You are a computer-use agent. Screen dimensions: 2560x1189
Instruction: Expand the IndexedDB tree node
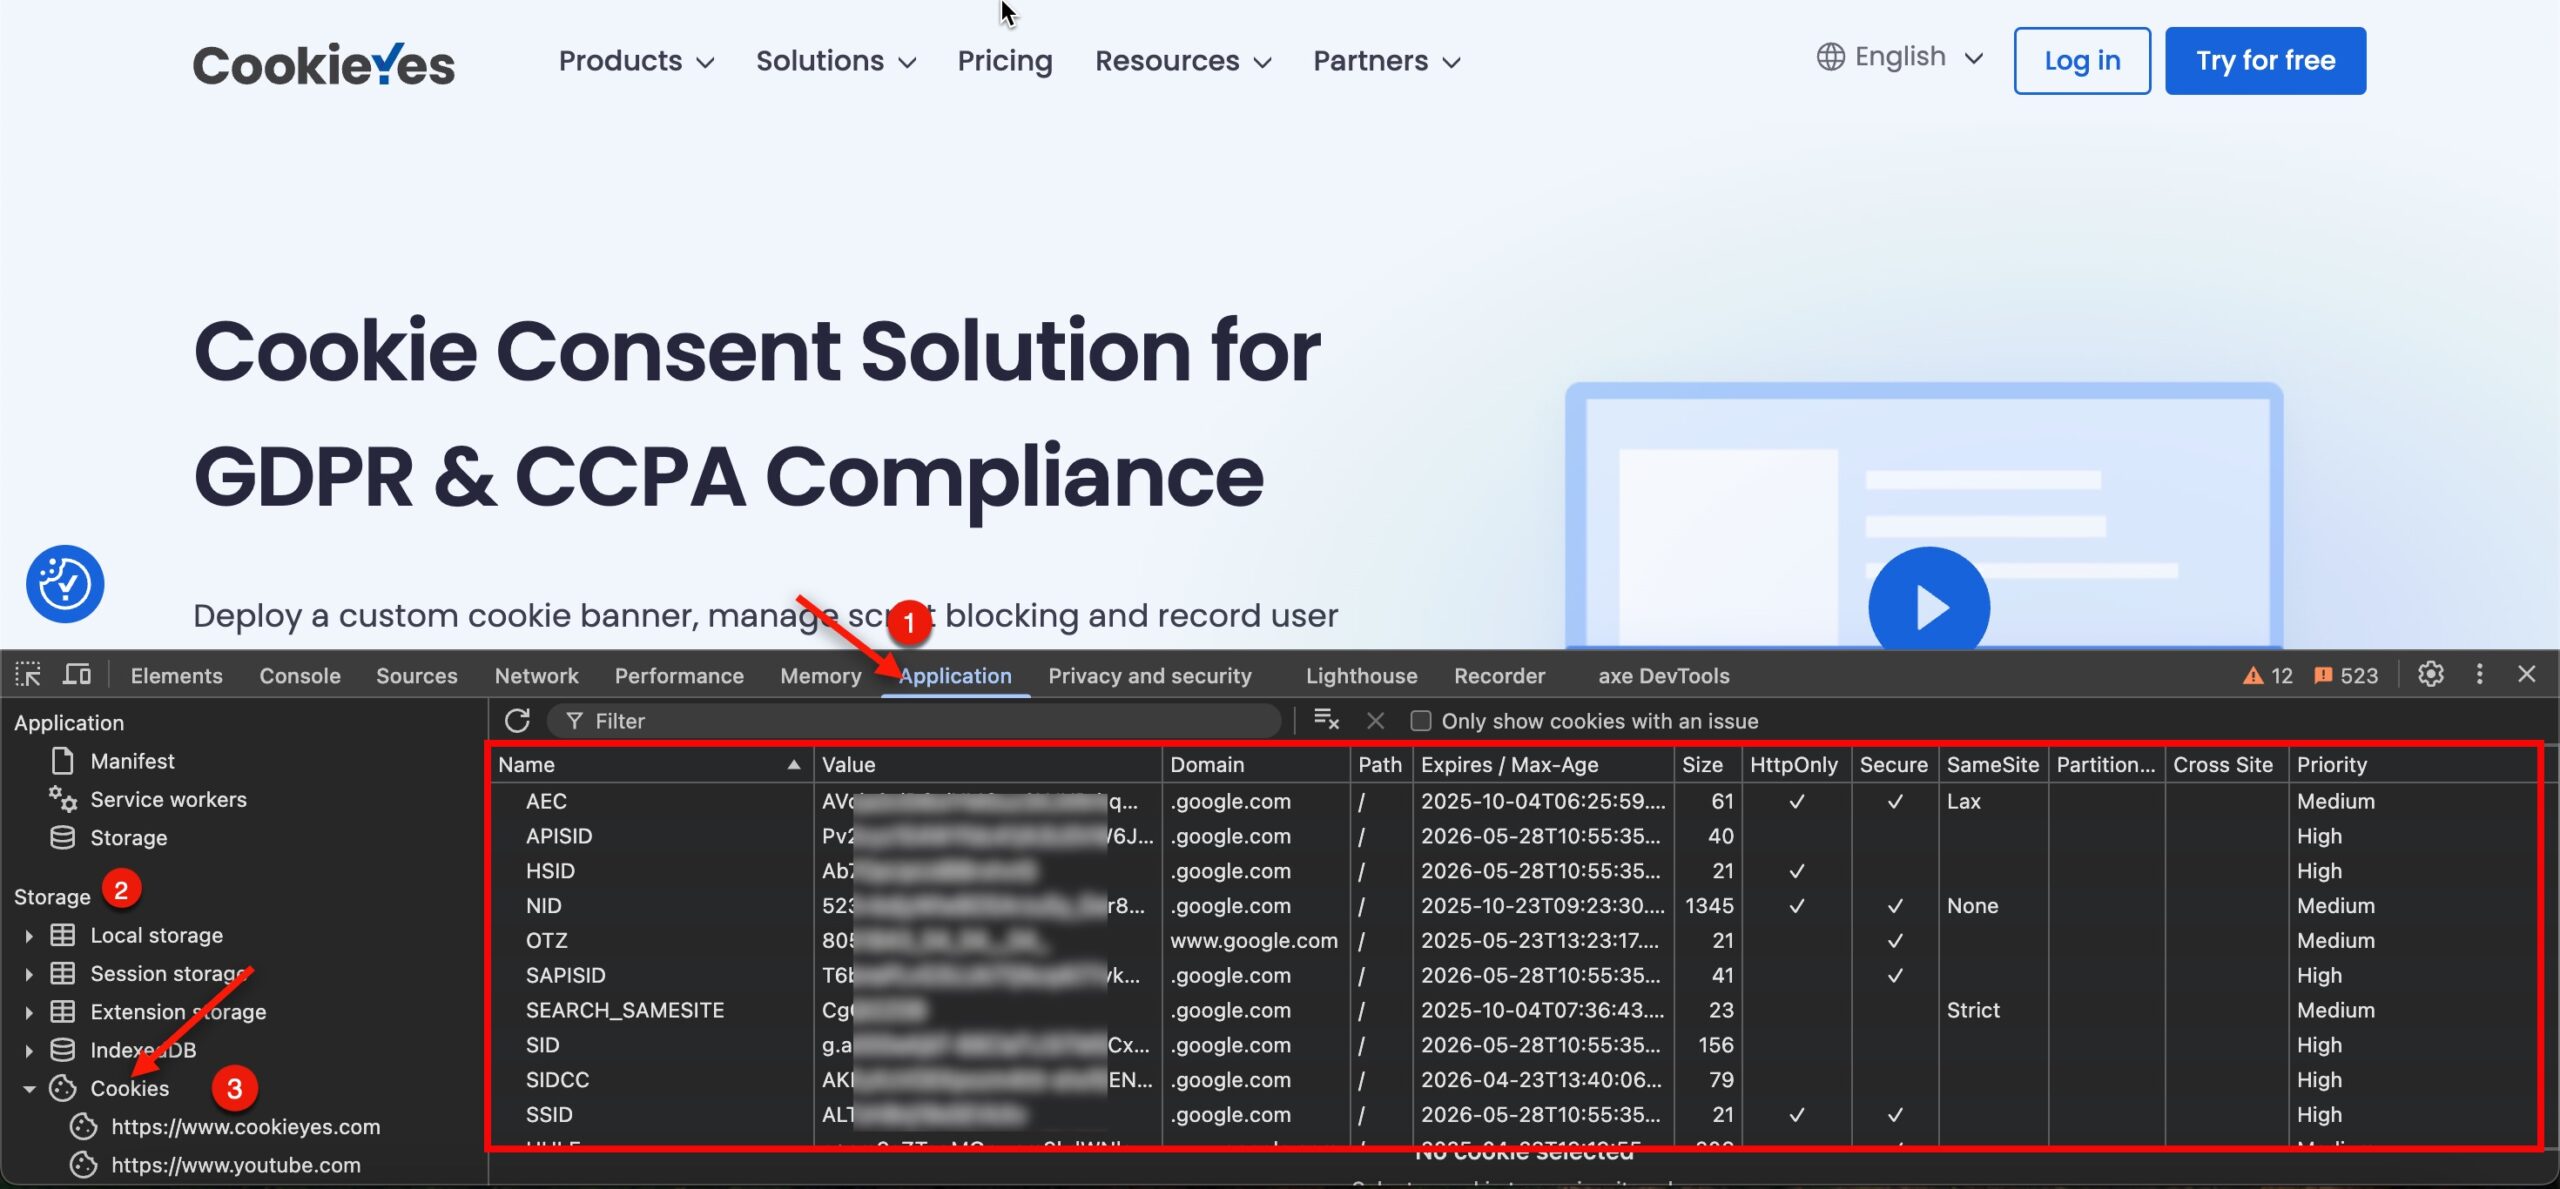[x=29, y=1051]
